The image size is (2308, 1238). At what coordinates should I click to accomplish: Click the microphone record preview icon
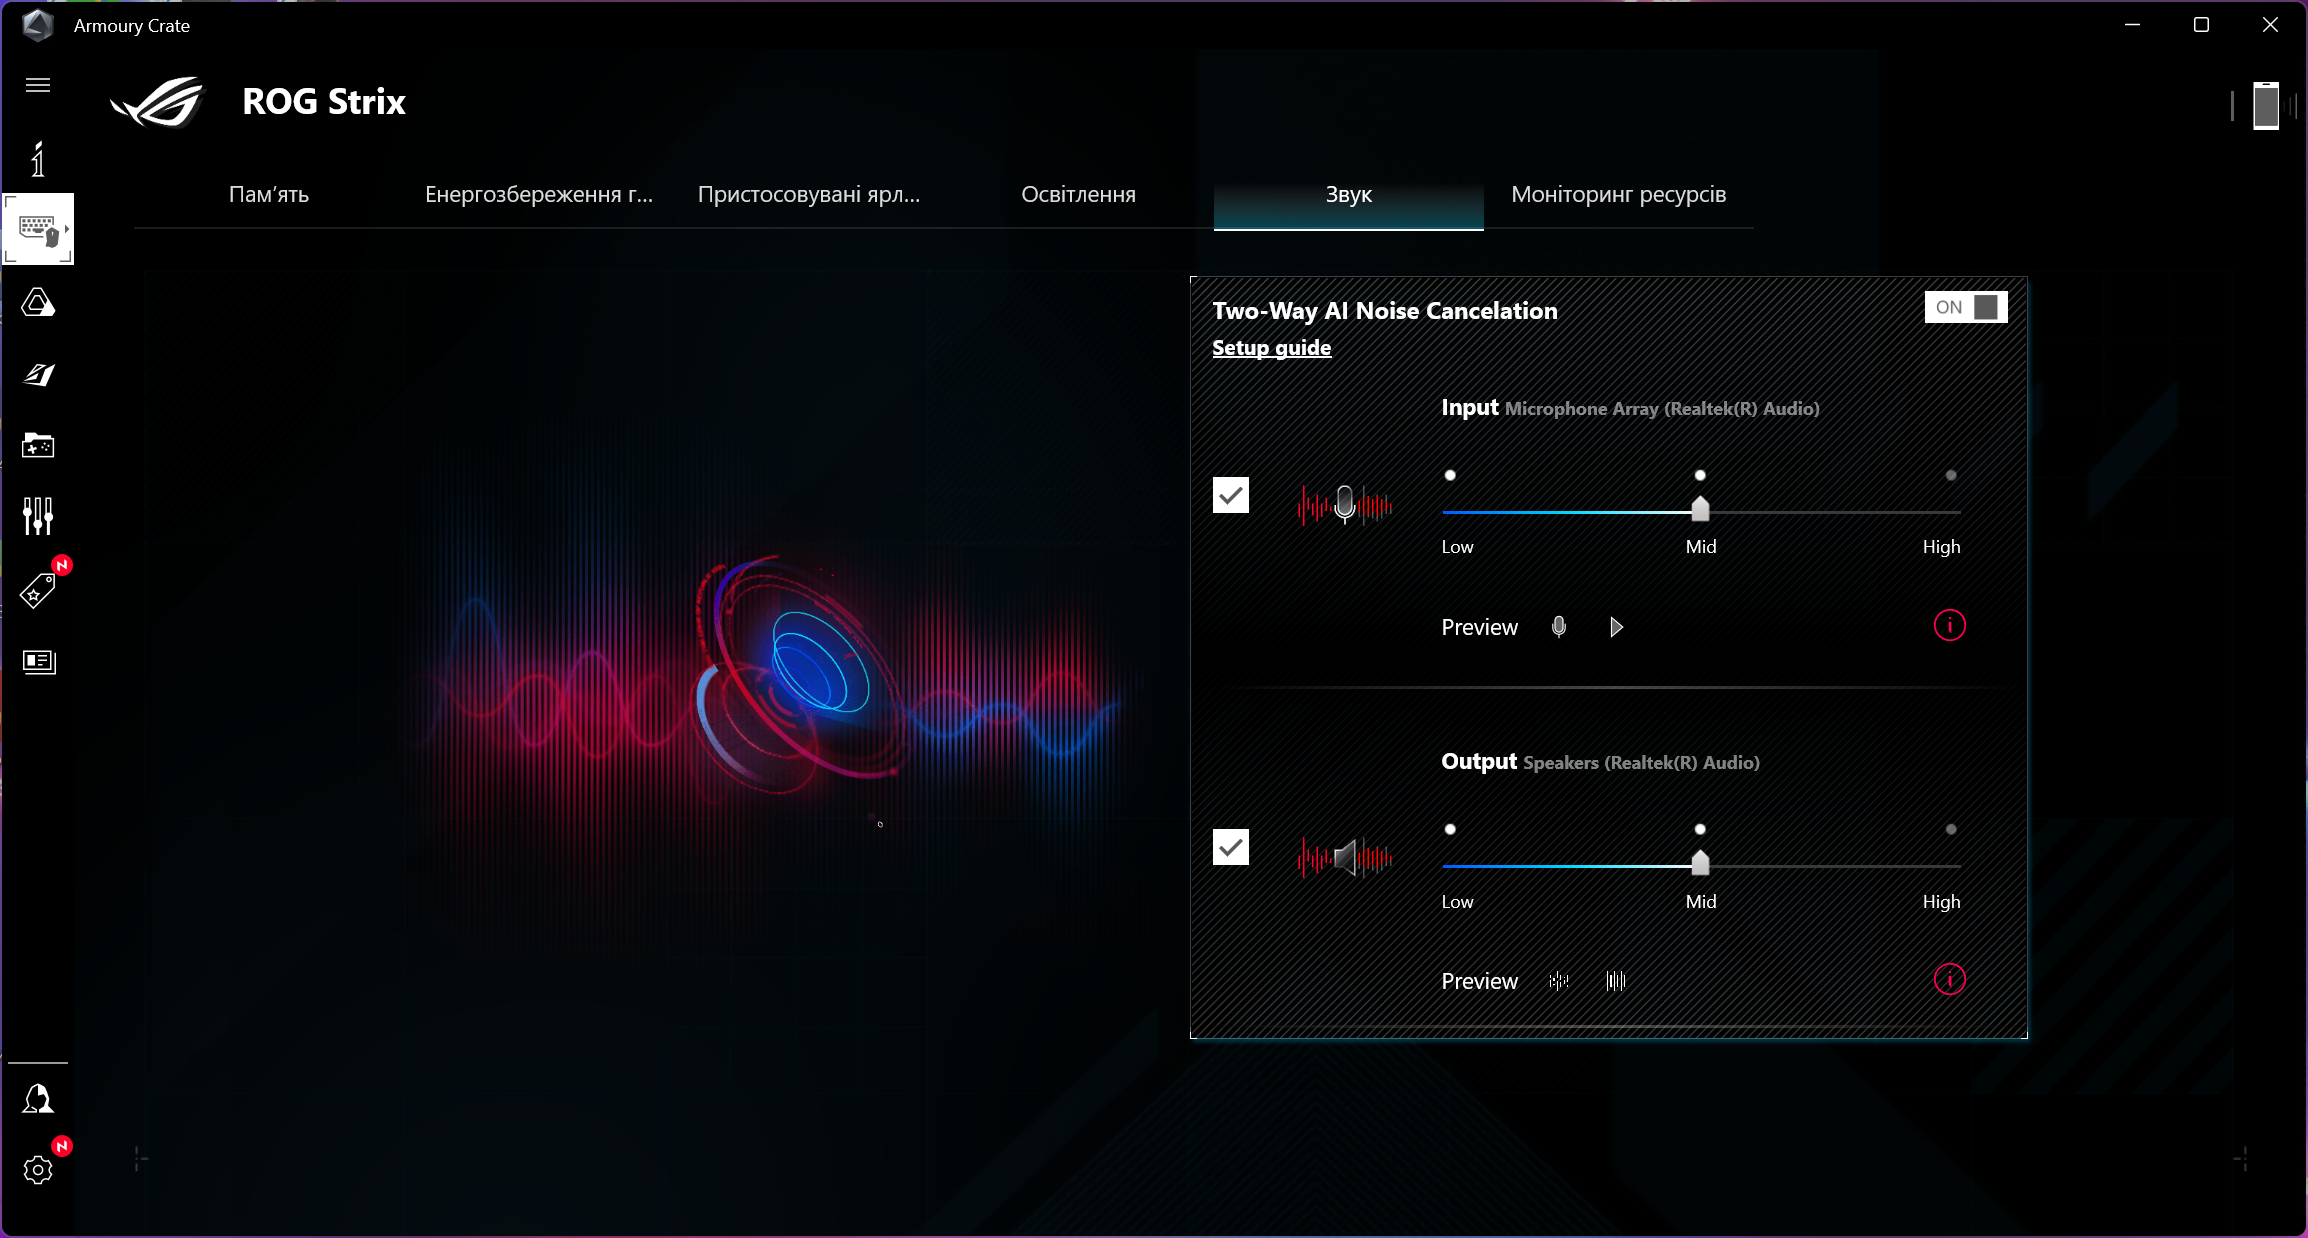coord(1558,627)
